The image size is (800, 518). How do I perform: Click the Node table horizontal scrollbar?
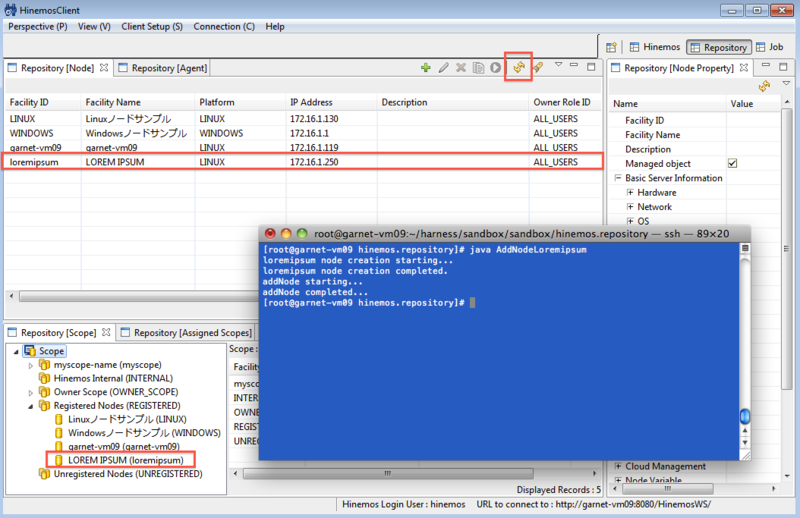tap(138, 296)
